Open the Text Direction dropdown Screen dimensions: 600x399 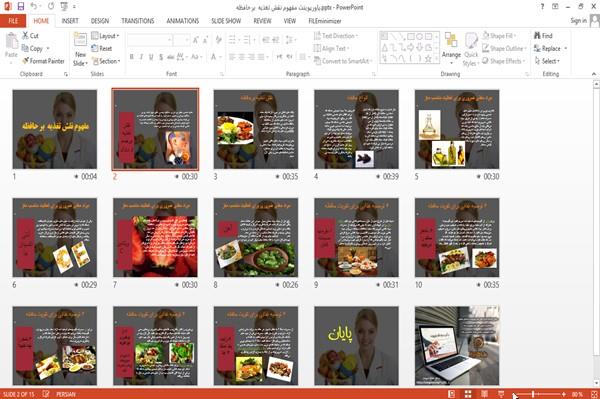pos(336,36)
